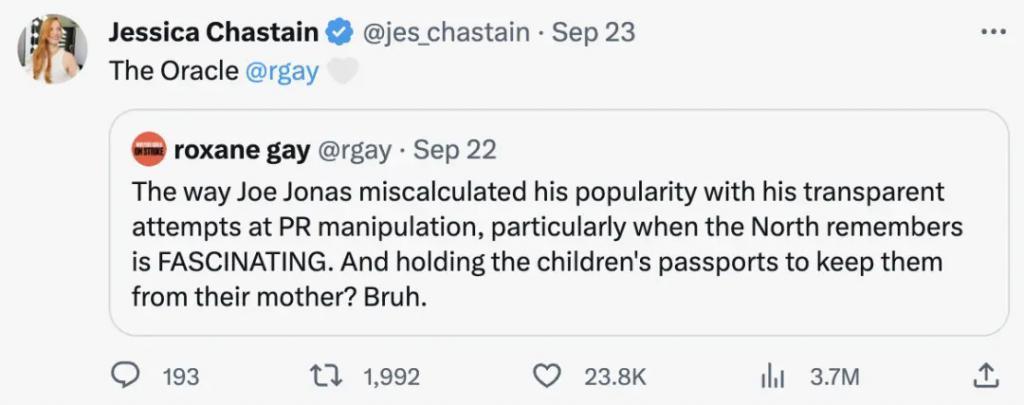Click the 1,992 retweets count
The width and height of the screenshot is (1024, 405).
(392, 377)
